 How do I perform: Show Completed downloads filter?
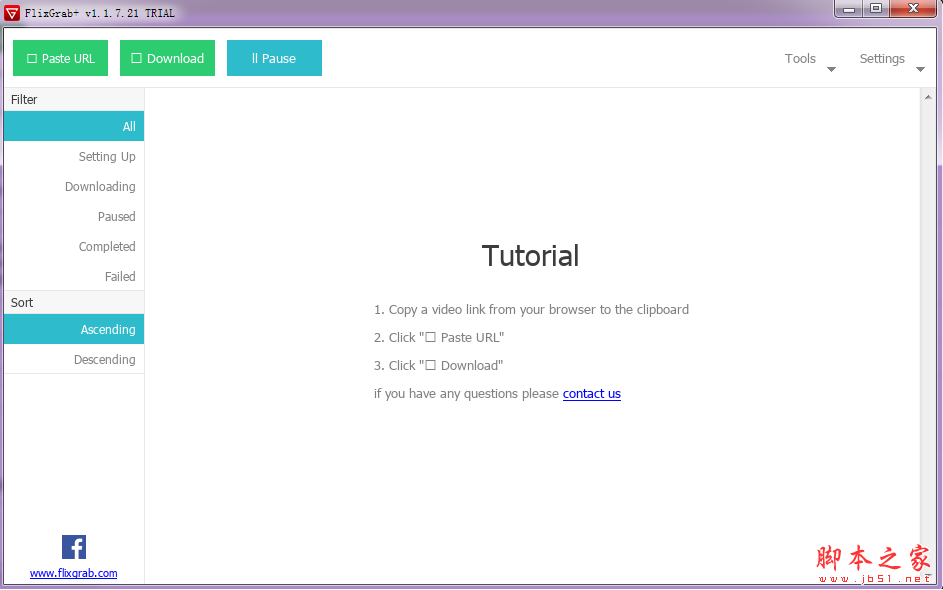[x=72, y=246]
